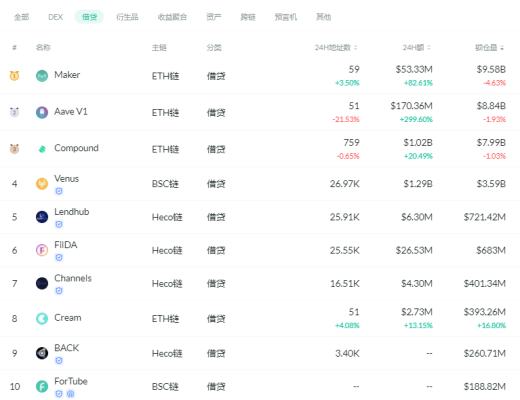Screen dimensions: 520x400
Task: Click the Aave V1 project logo
Action: coord(42,113)
